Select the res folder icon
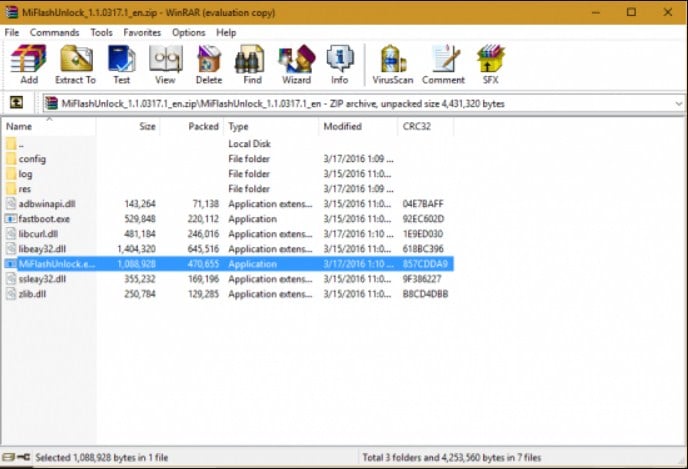Viewport: 688px width, 469px height. 11,189
